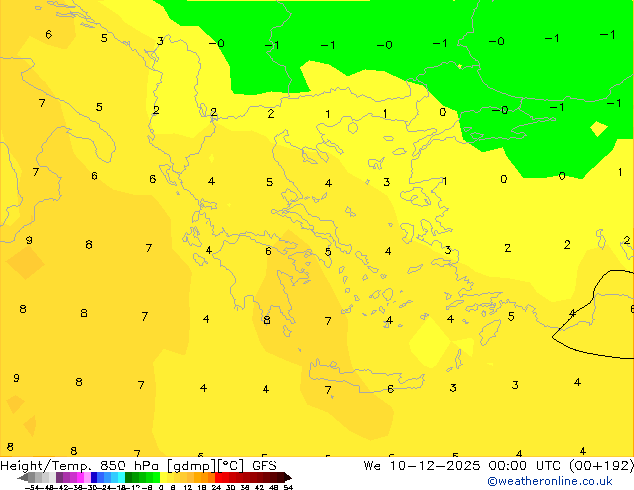The image size is (634, 490).
Task: Click the weatheronline.co.uk copyright link
Action: [x=550, y=481]
